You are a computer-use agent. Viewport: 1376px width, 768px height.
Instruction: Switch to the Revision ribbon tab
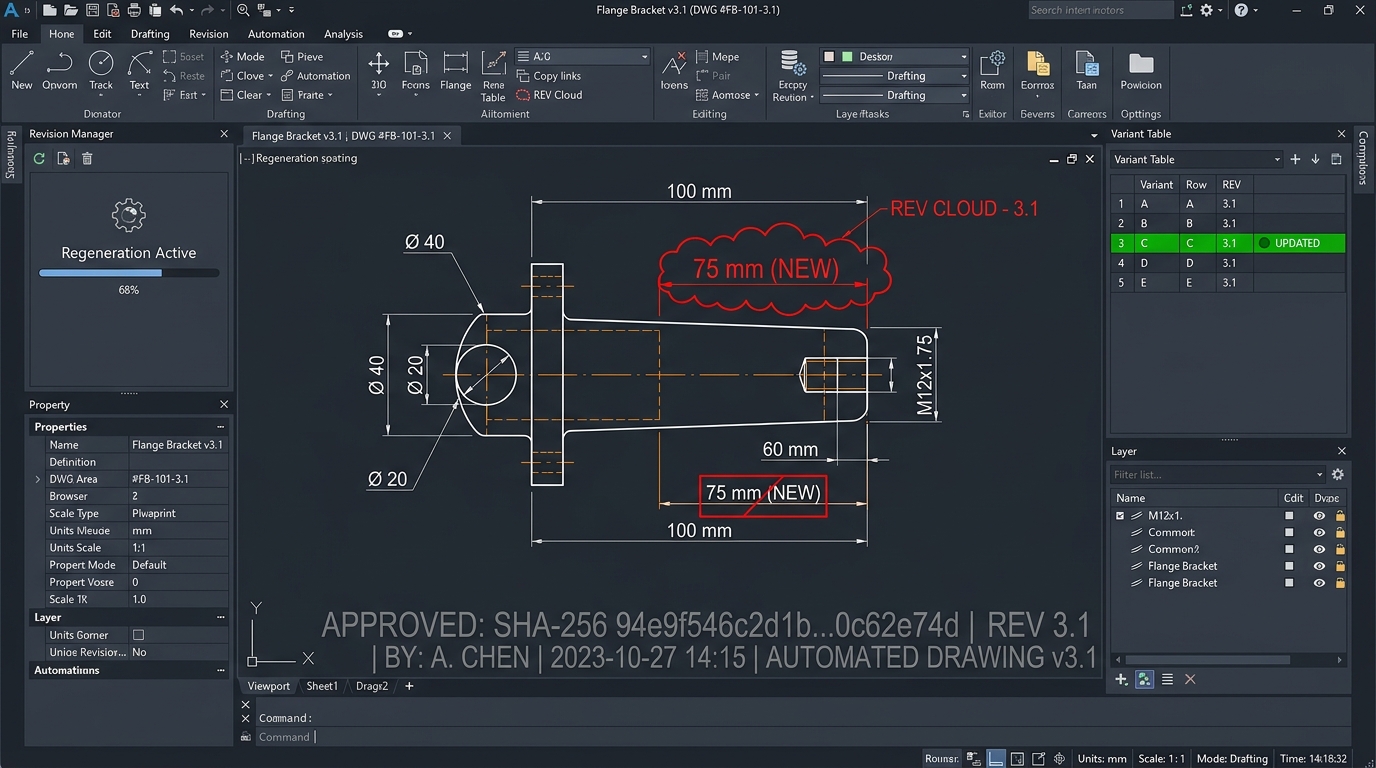(x=209, y=34)
